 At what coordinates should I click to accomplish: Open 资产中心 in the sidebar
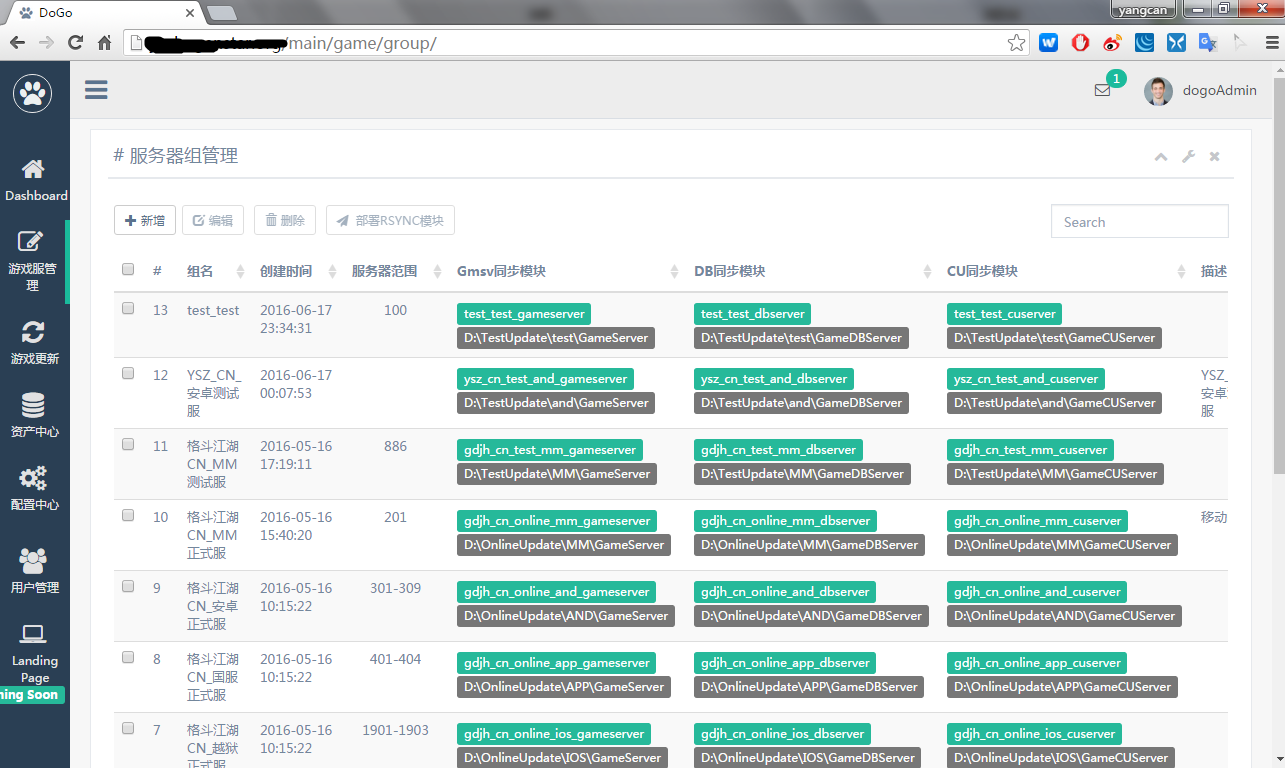tap(34, 416)
